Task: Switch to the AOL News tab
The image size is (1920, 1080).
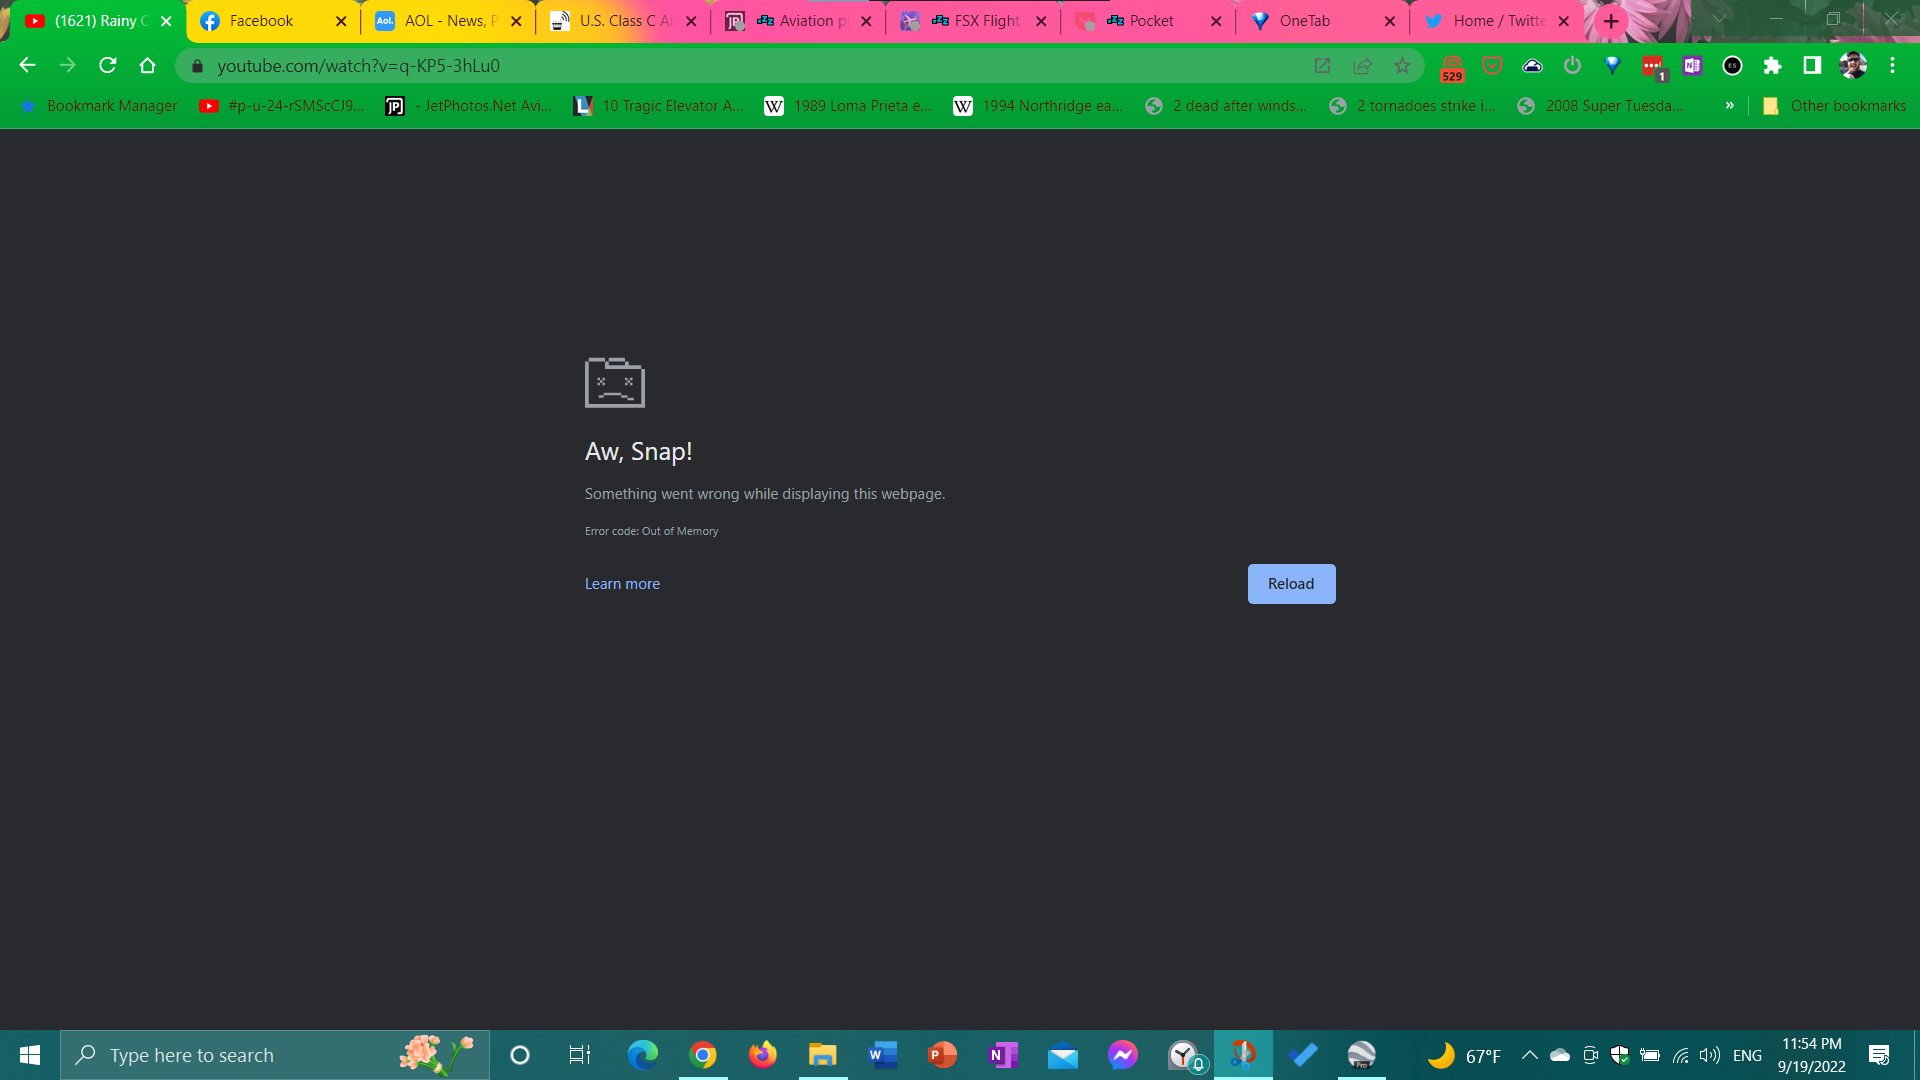Action: (x=446, y=21)
